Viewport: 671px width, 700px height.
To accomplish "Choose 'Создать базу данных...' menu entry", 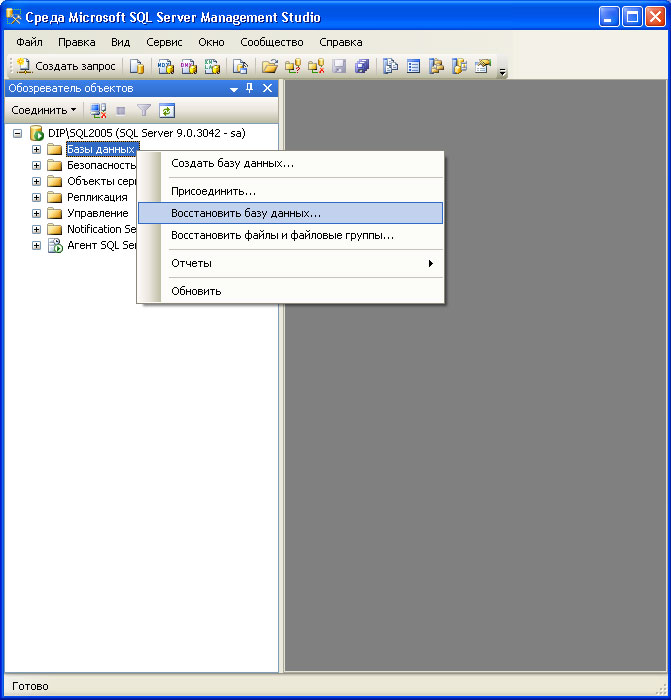I will [232, 163].
